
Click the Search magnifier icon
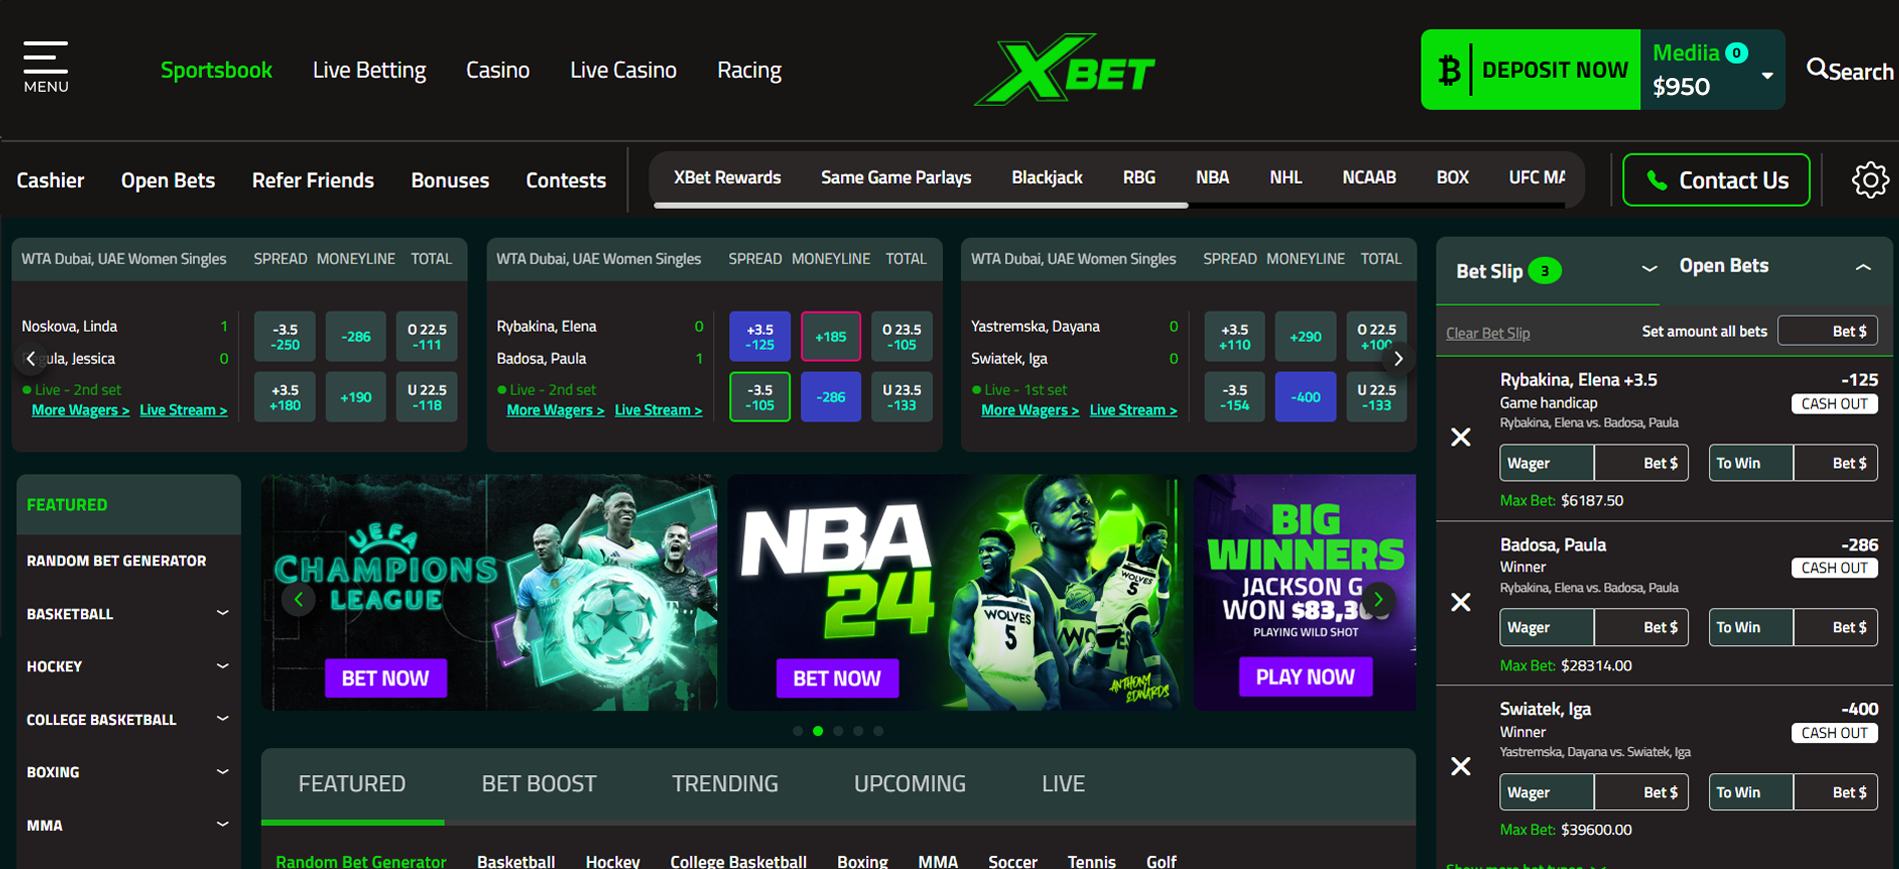pos(1817,69)
